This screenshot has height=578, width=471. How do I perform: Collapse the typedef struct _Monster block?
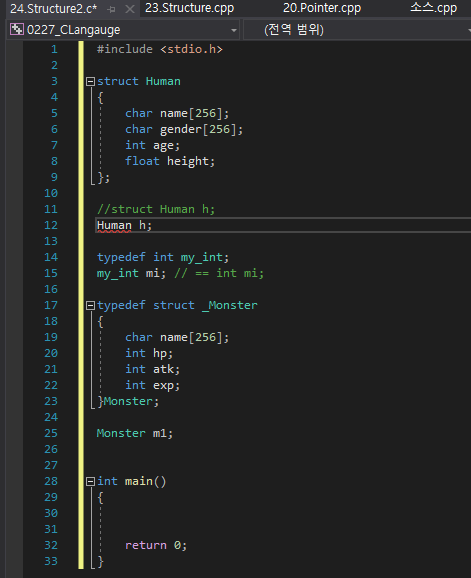point(90,306)
